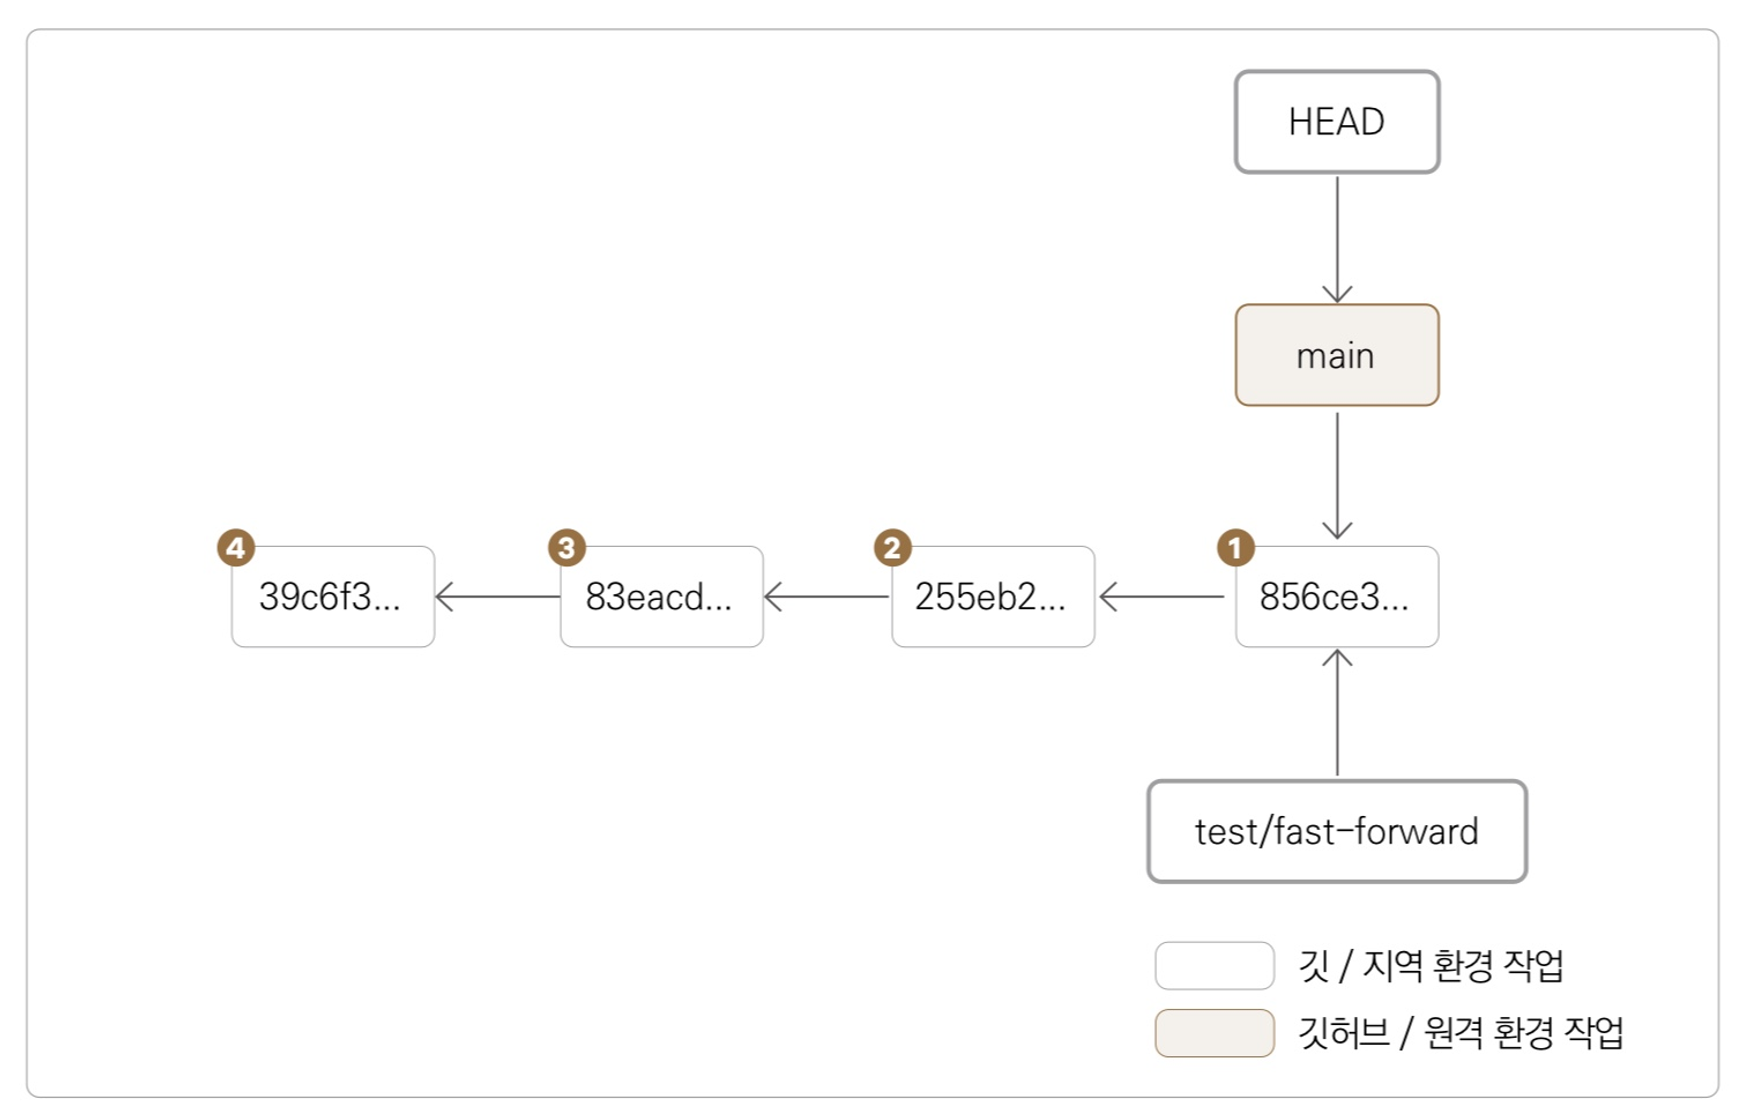
Task: Click the arrow from HEAD to main
Action: (1337, 238)
